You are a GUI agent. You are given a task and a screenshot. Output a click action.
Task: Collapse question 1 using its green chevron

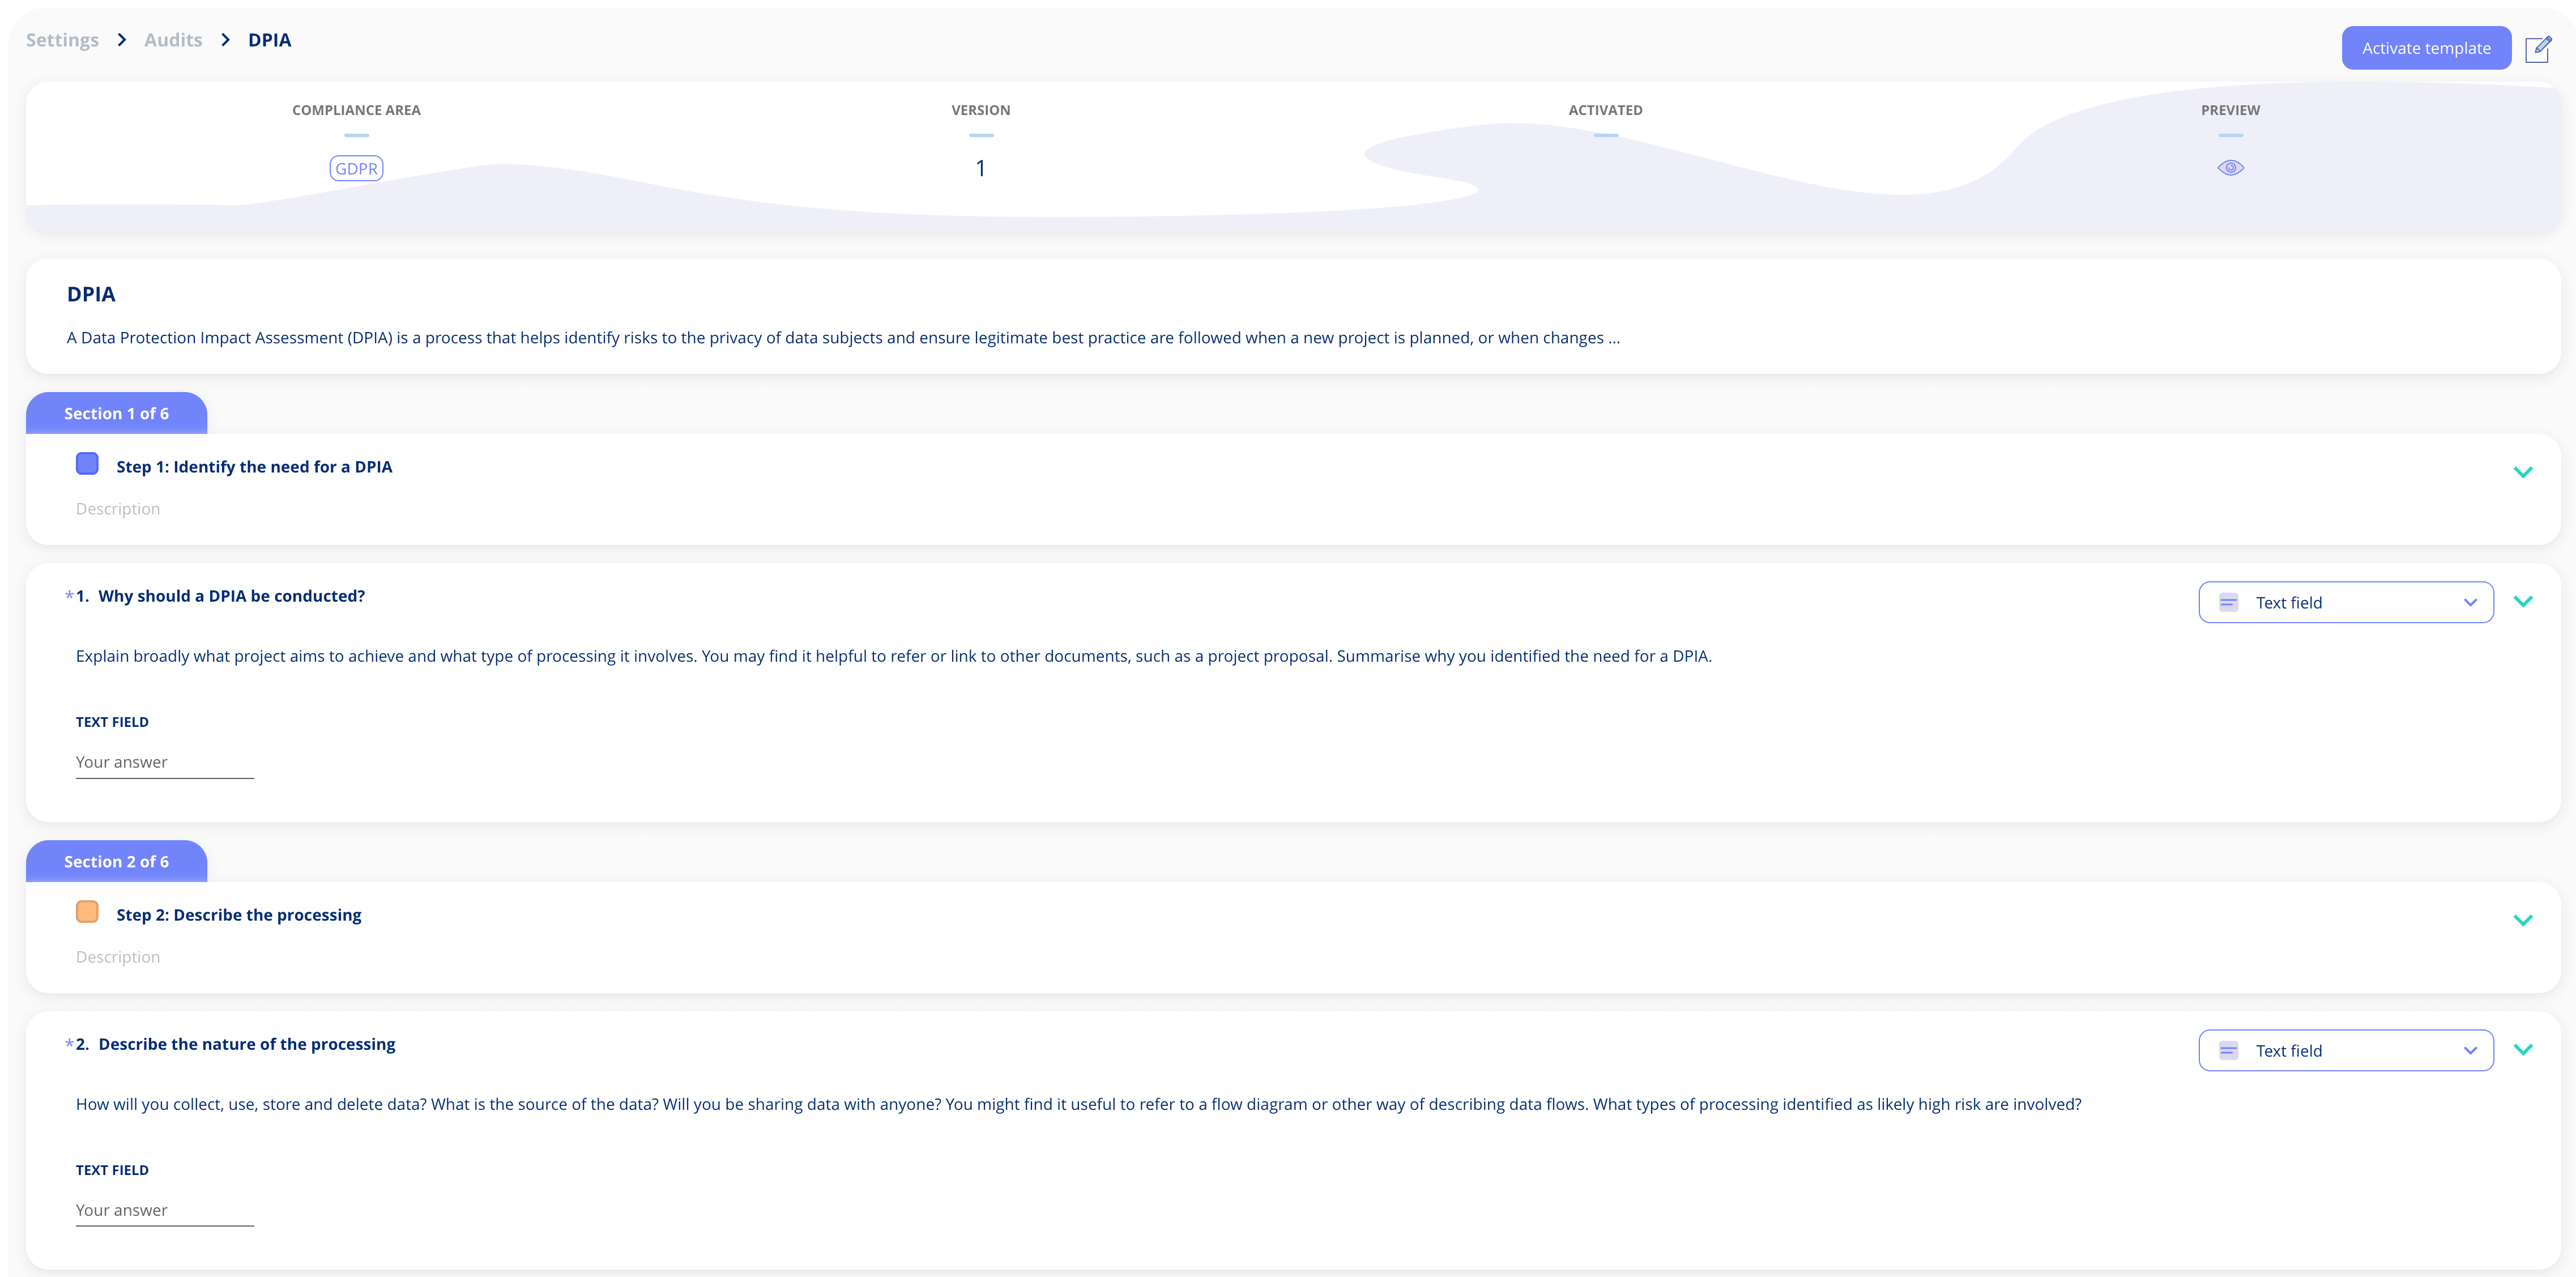[2522, 601]
